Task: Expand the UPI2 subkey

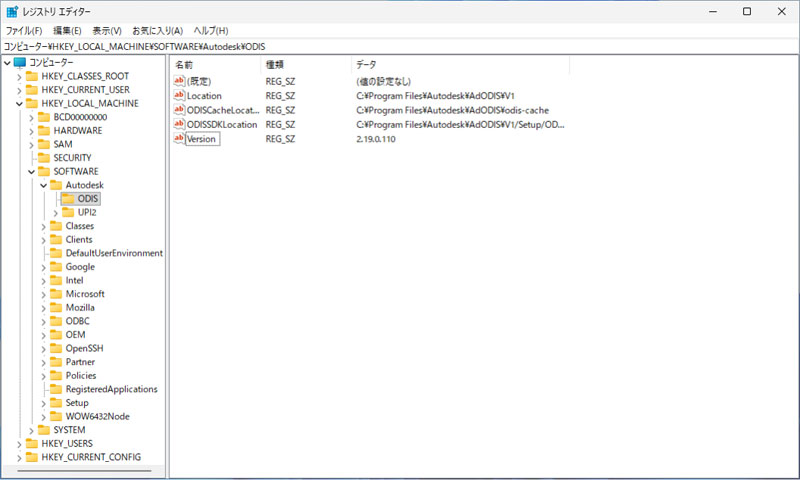Action: (56, 212)
